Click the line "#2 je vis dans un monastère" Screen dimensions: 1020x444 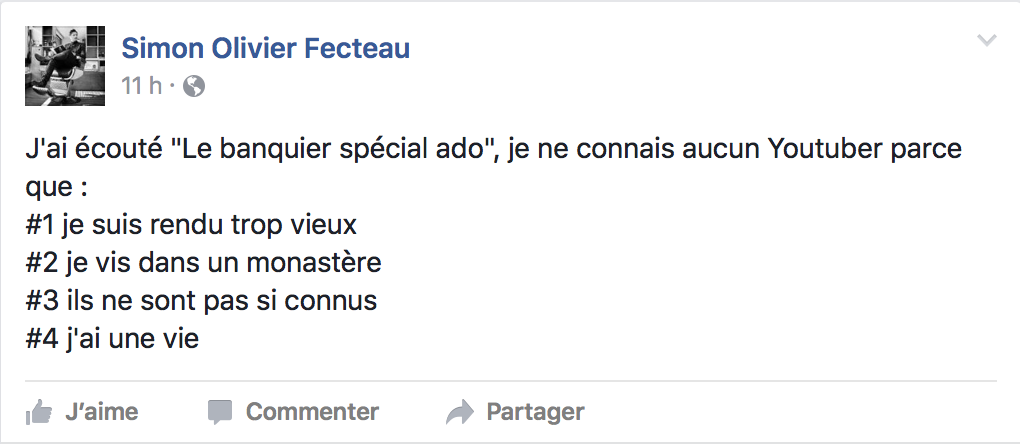(x=204, y=264)
